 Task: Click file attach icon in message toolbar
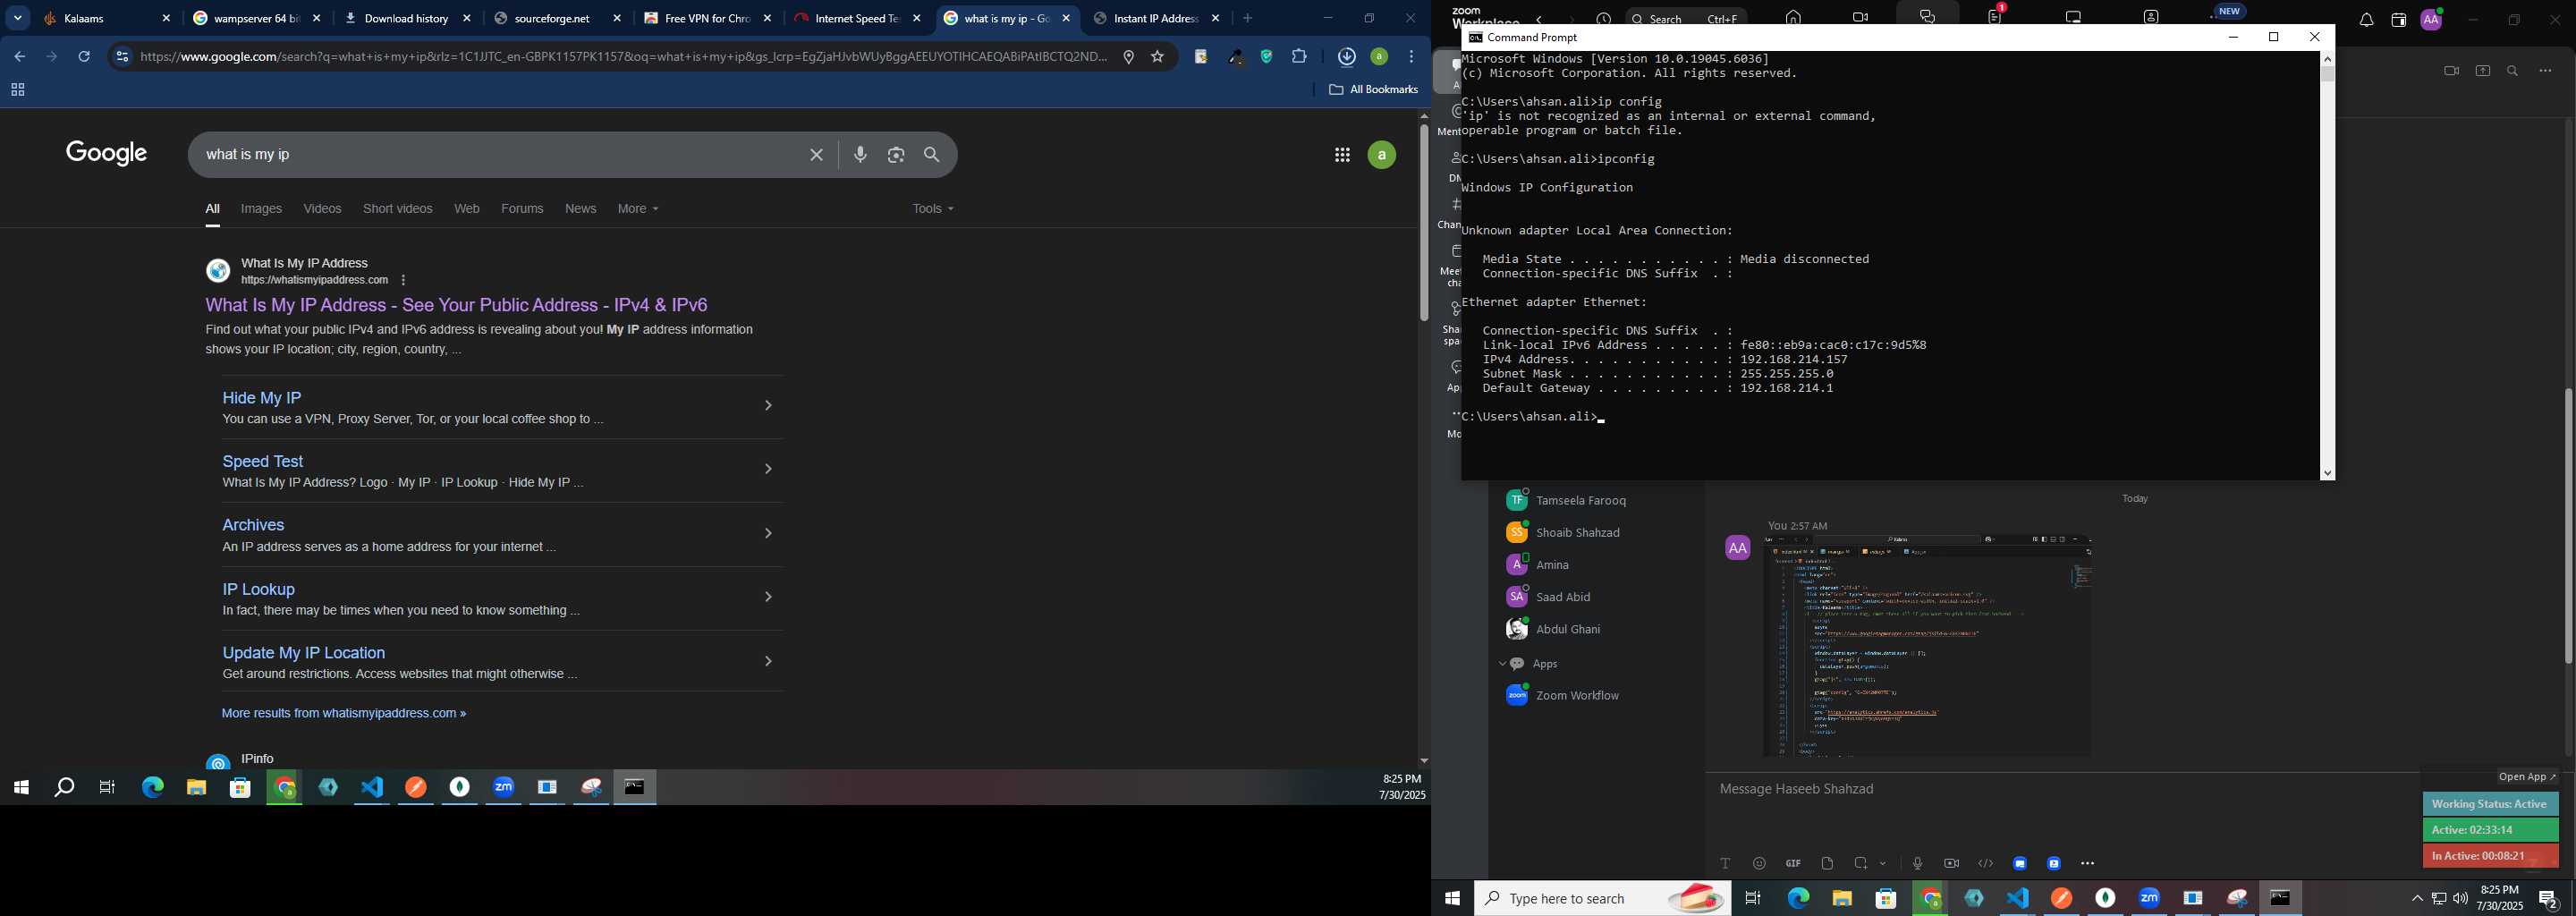1827,864
